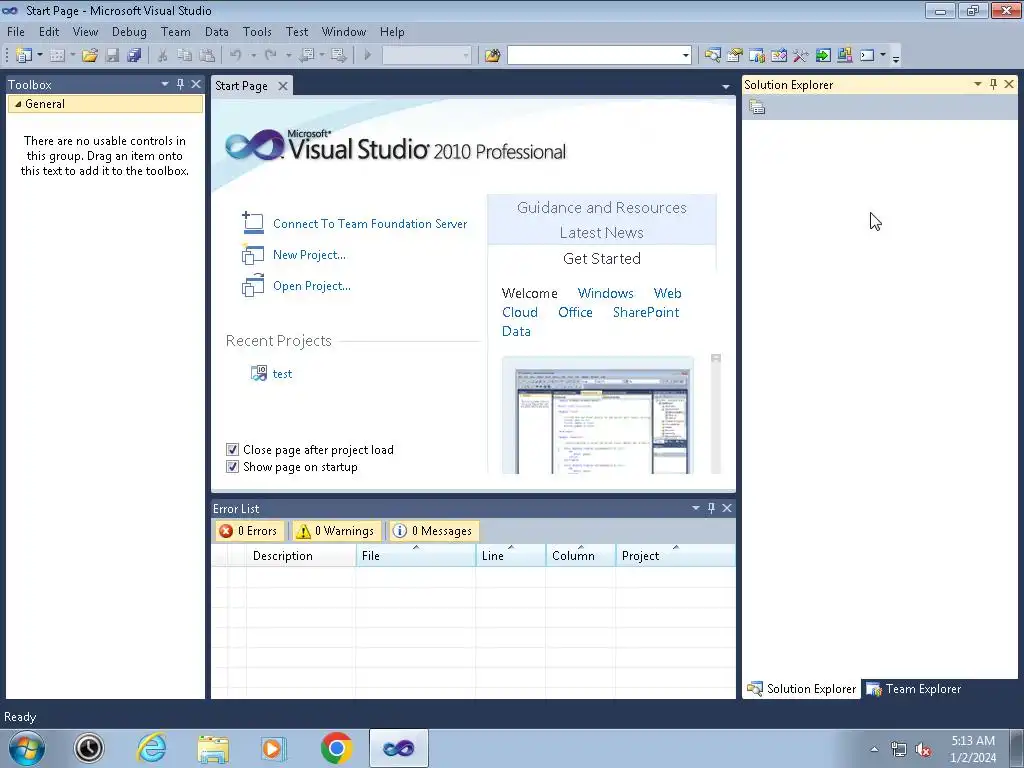Viewport: 1024px width, 768px height.
Task: Toggle the 0 Errors filter button
Action: 248,531
